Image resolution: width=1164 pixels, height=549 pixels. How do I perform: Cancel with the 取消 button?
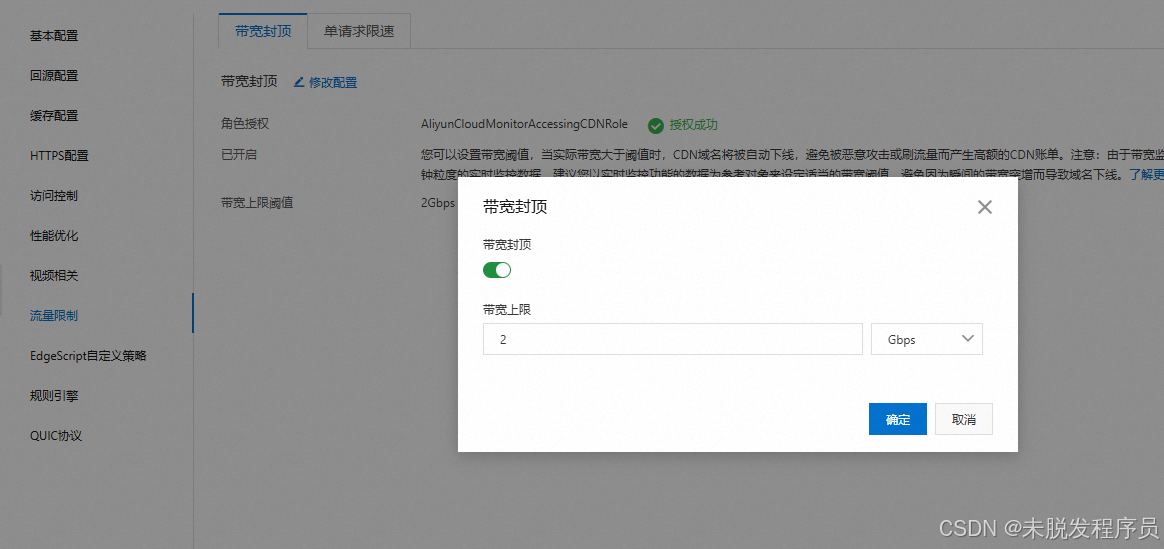[x=964, y=419]
